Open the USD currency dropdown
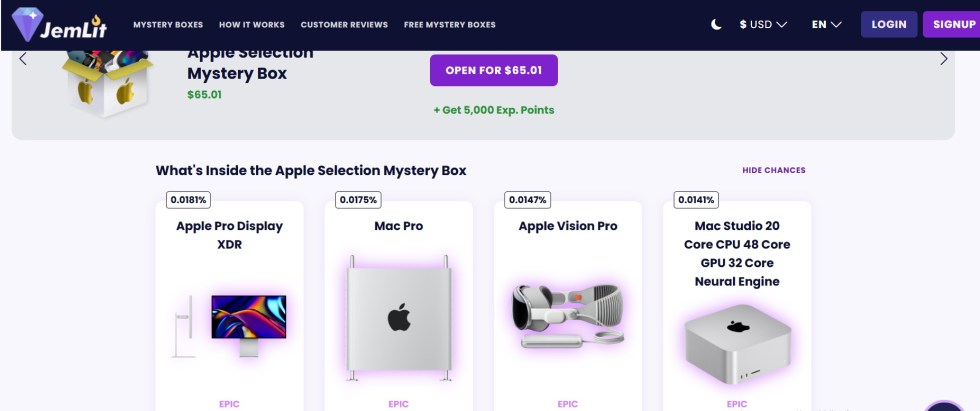980x411 pixels. click(763, 25)
